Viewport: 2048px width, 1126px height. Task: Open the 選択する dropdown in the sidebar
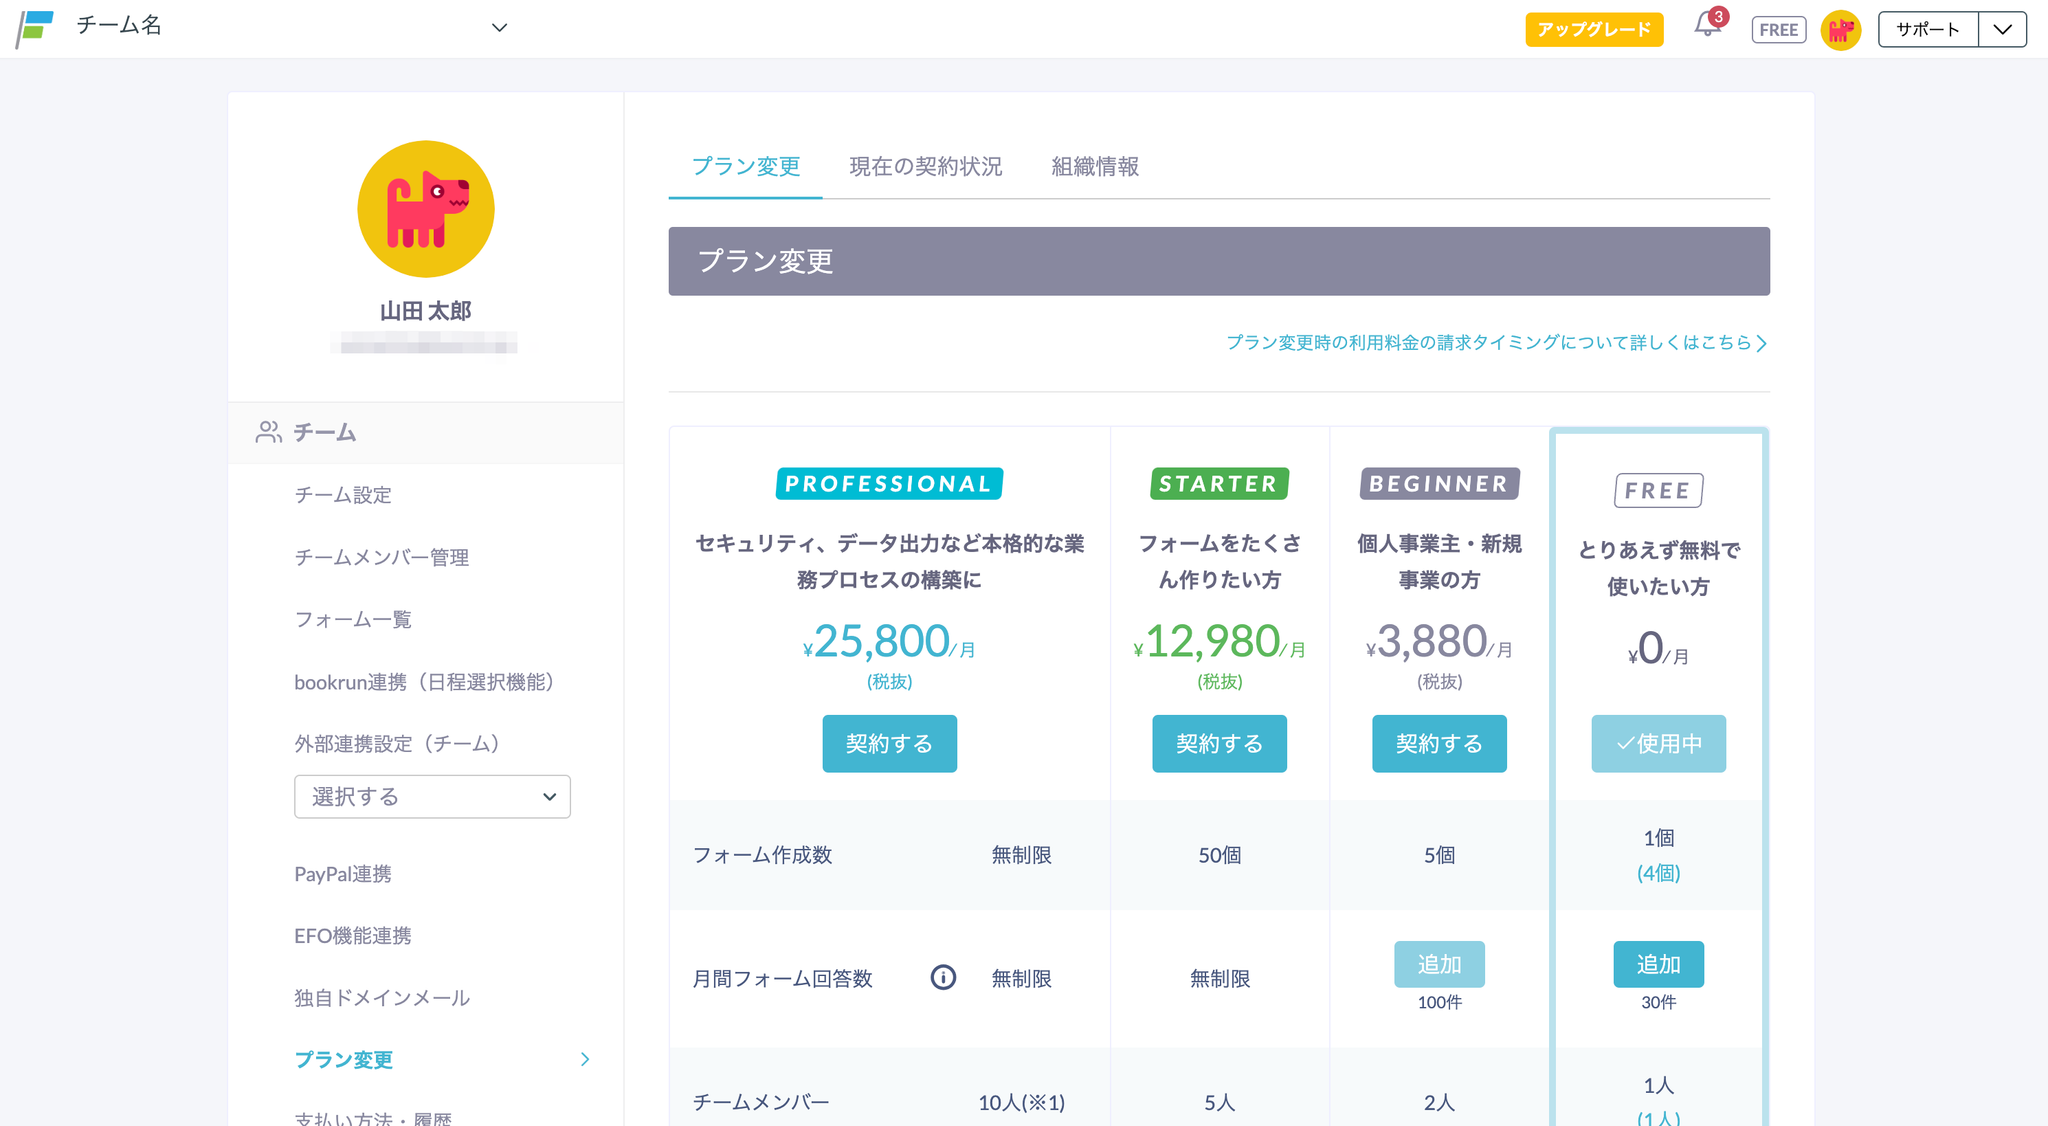click(432, 796)
